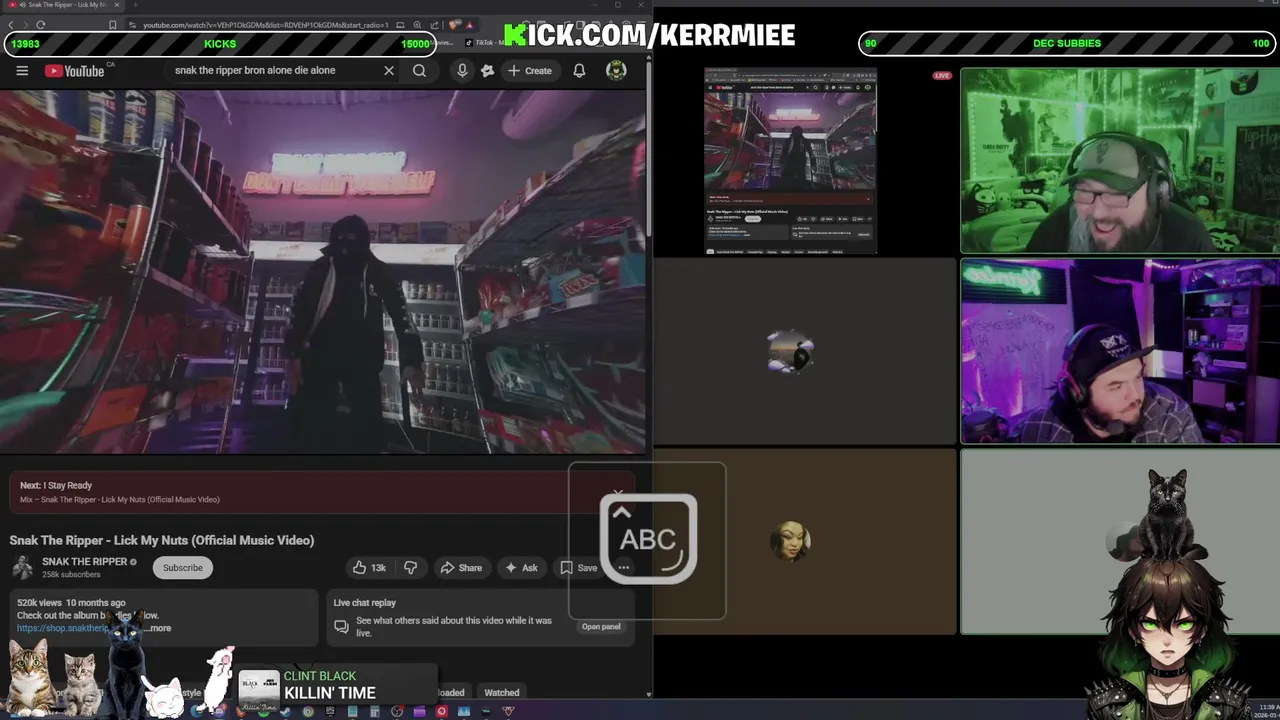Select the 'Watched' filter chip
This screenshot has width=1280, height=720.
pyautogui.click(x=502, y=692)
